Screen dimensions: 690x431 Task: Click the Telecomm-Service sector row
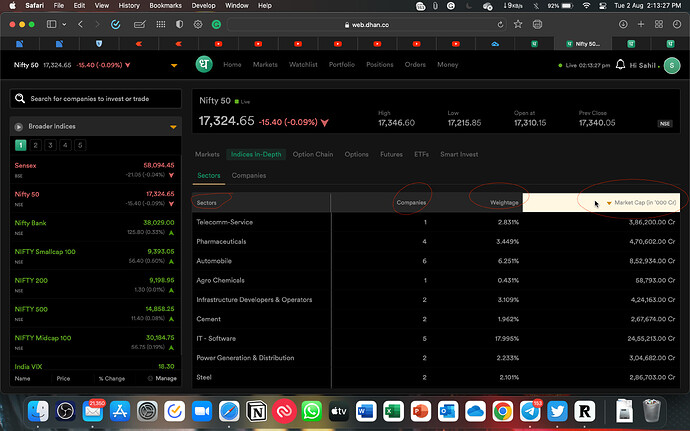(436, 222)
